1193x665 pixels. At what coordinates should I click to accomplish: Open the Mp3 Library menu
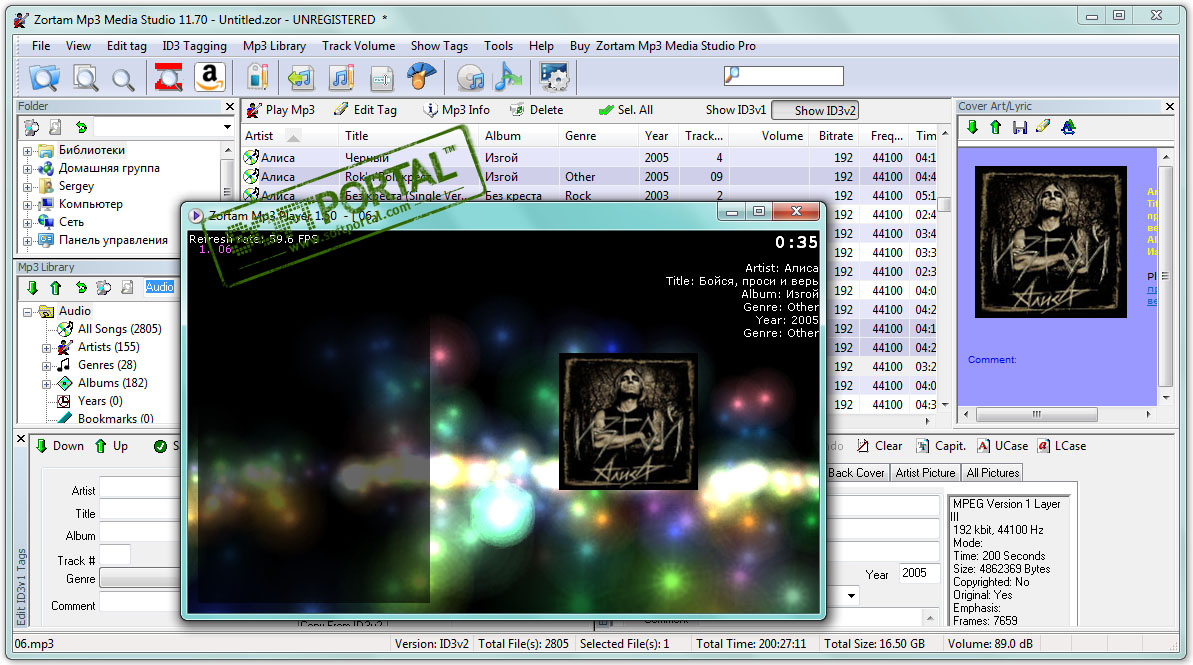pos(275,46)
